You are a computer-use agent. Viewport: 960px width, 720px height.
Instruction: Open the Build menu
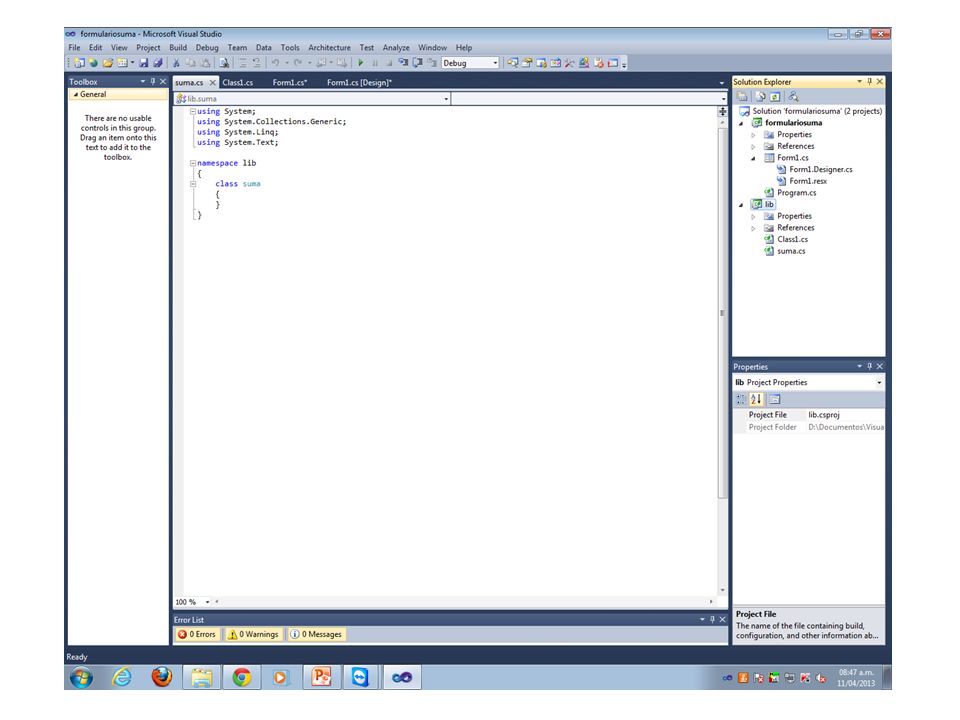(x=178, y=48)
